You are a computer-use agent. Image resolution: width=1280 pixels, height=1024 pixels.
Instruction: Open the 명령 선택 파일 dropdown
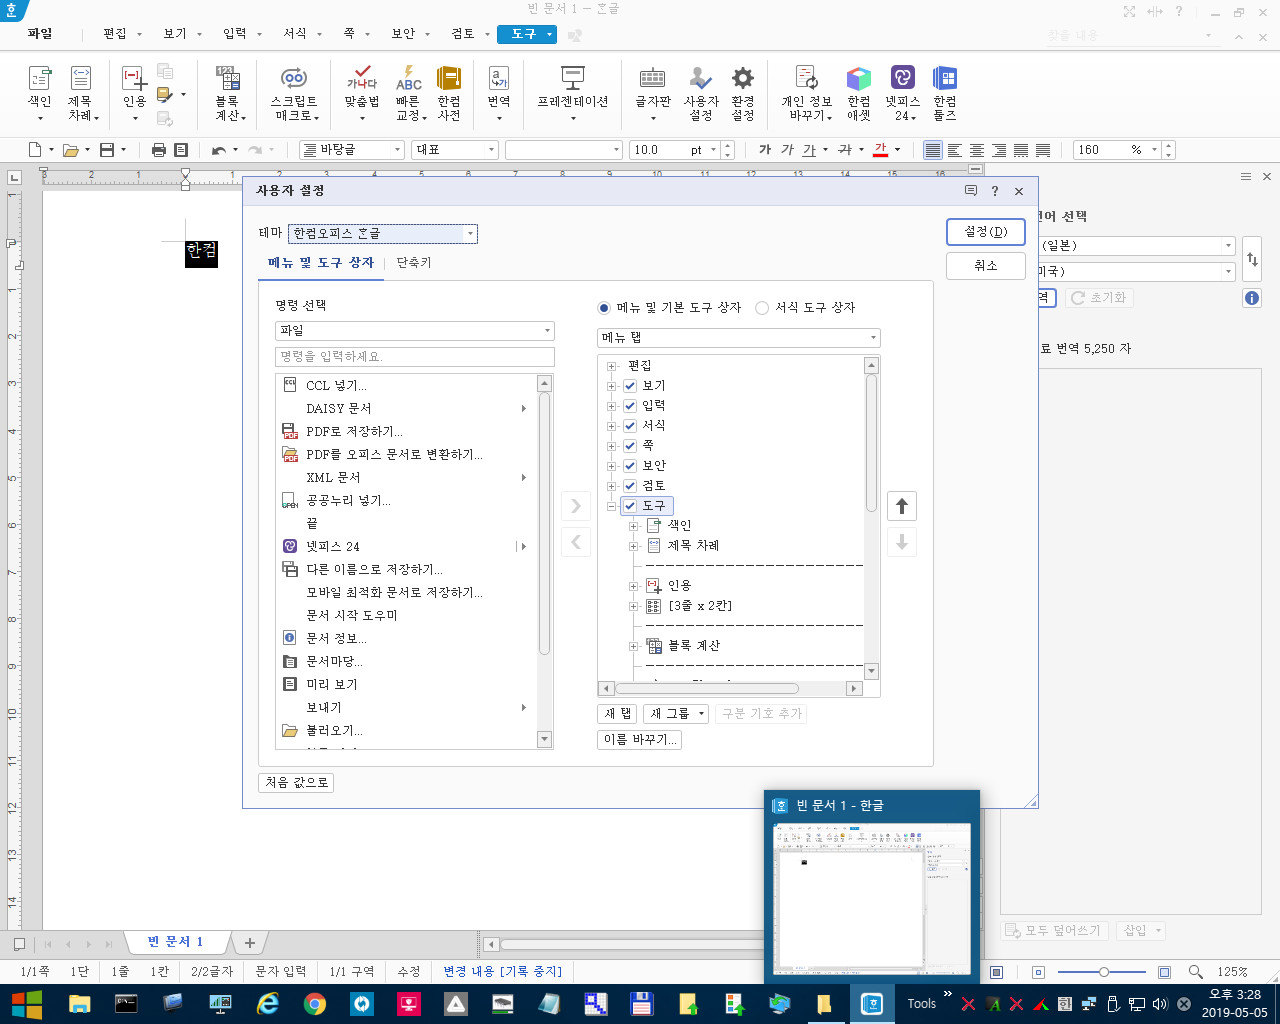click(x=414, y=331)
